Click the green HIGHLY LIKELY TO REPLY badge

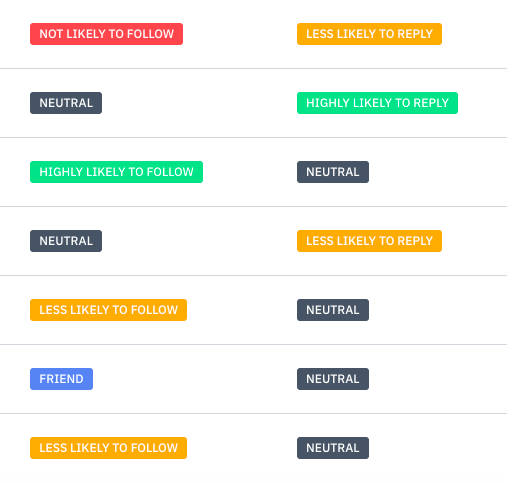377,103
